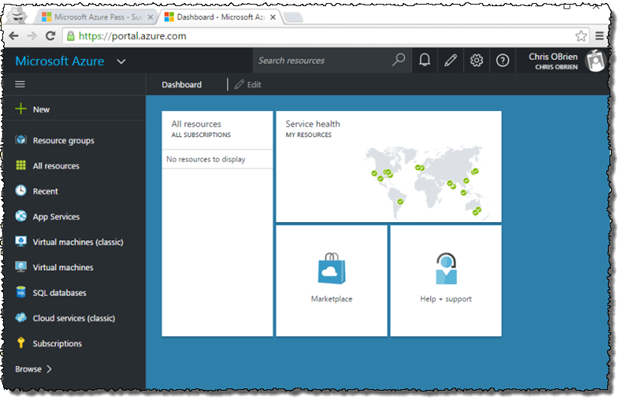Screen dimensions: 624x406
Task: Click the Marketplace tile label
Action: (332, 299)
